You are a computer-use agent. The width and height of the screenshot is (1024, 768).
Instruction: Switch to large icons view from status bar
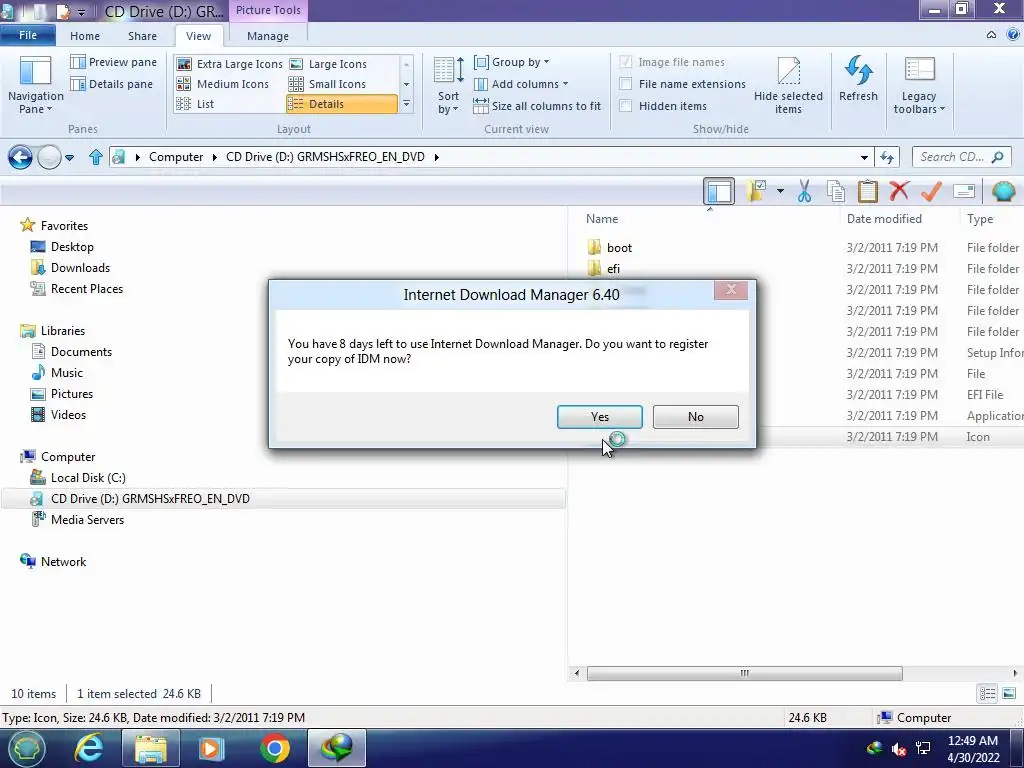[x=1009, y=694]
